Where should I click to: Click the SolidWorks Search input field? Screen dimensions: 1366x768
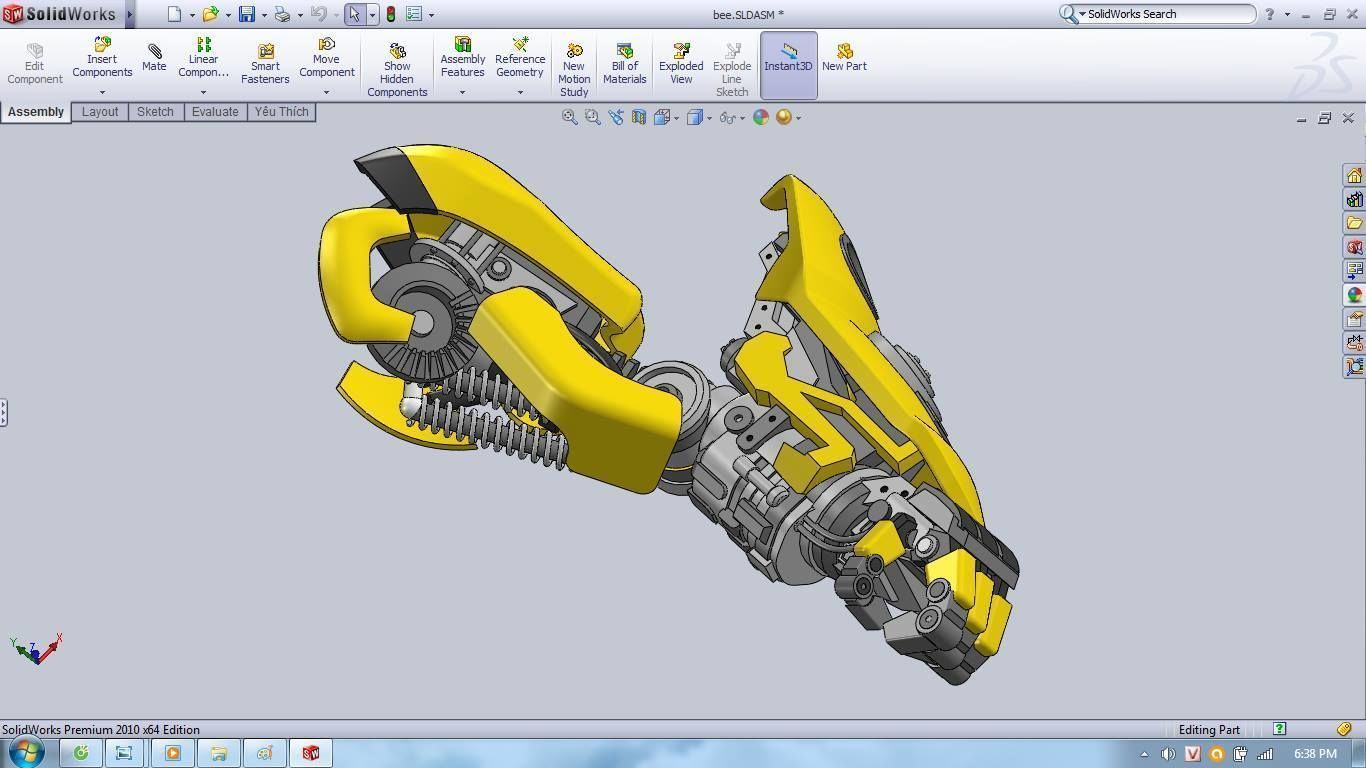click(x=1166, y=14)
